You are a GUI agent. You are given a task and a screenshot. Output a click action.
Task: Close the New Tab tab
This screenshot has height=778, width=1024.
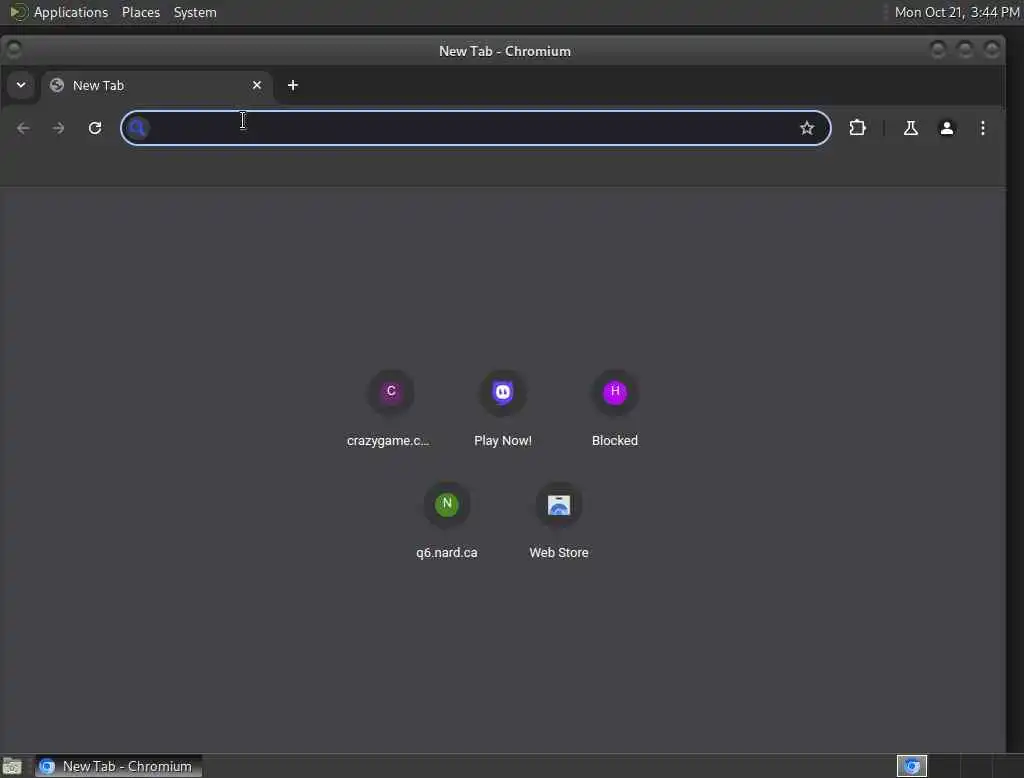[x=257, y=85]
